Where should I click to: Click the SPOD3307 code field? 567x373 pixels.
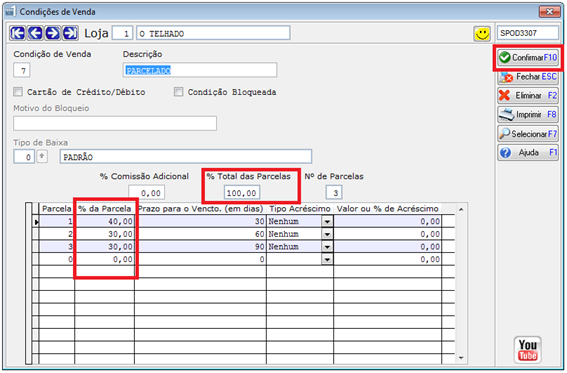click(x=528, y=33)
